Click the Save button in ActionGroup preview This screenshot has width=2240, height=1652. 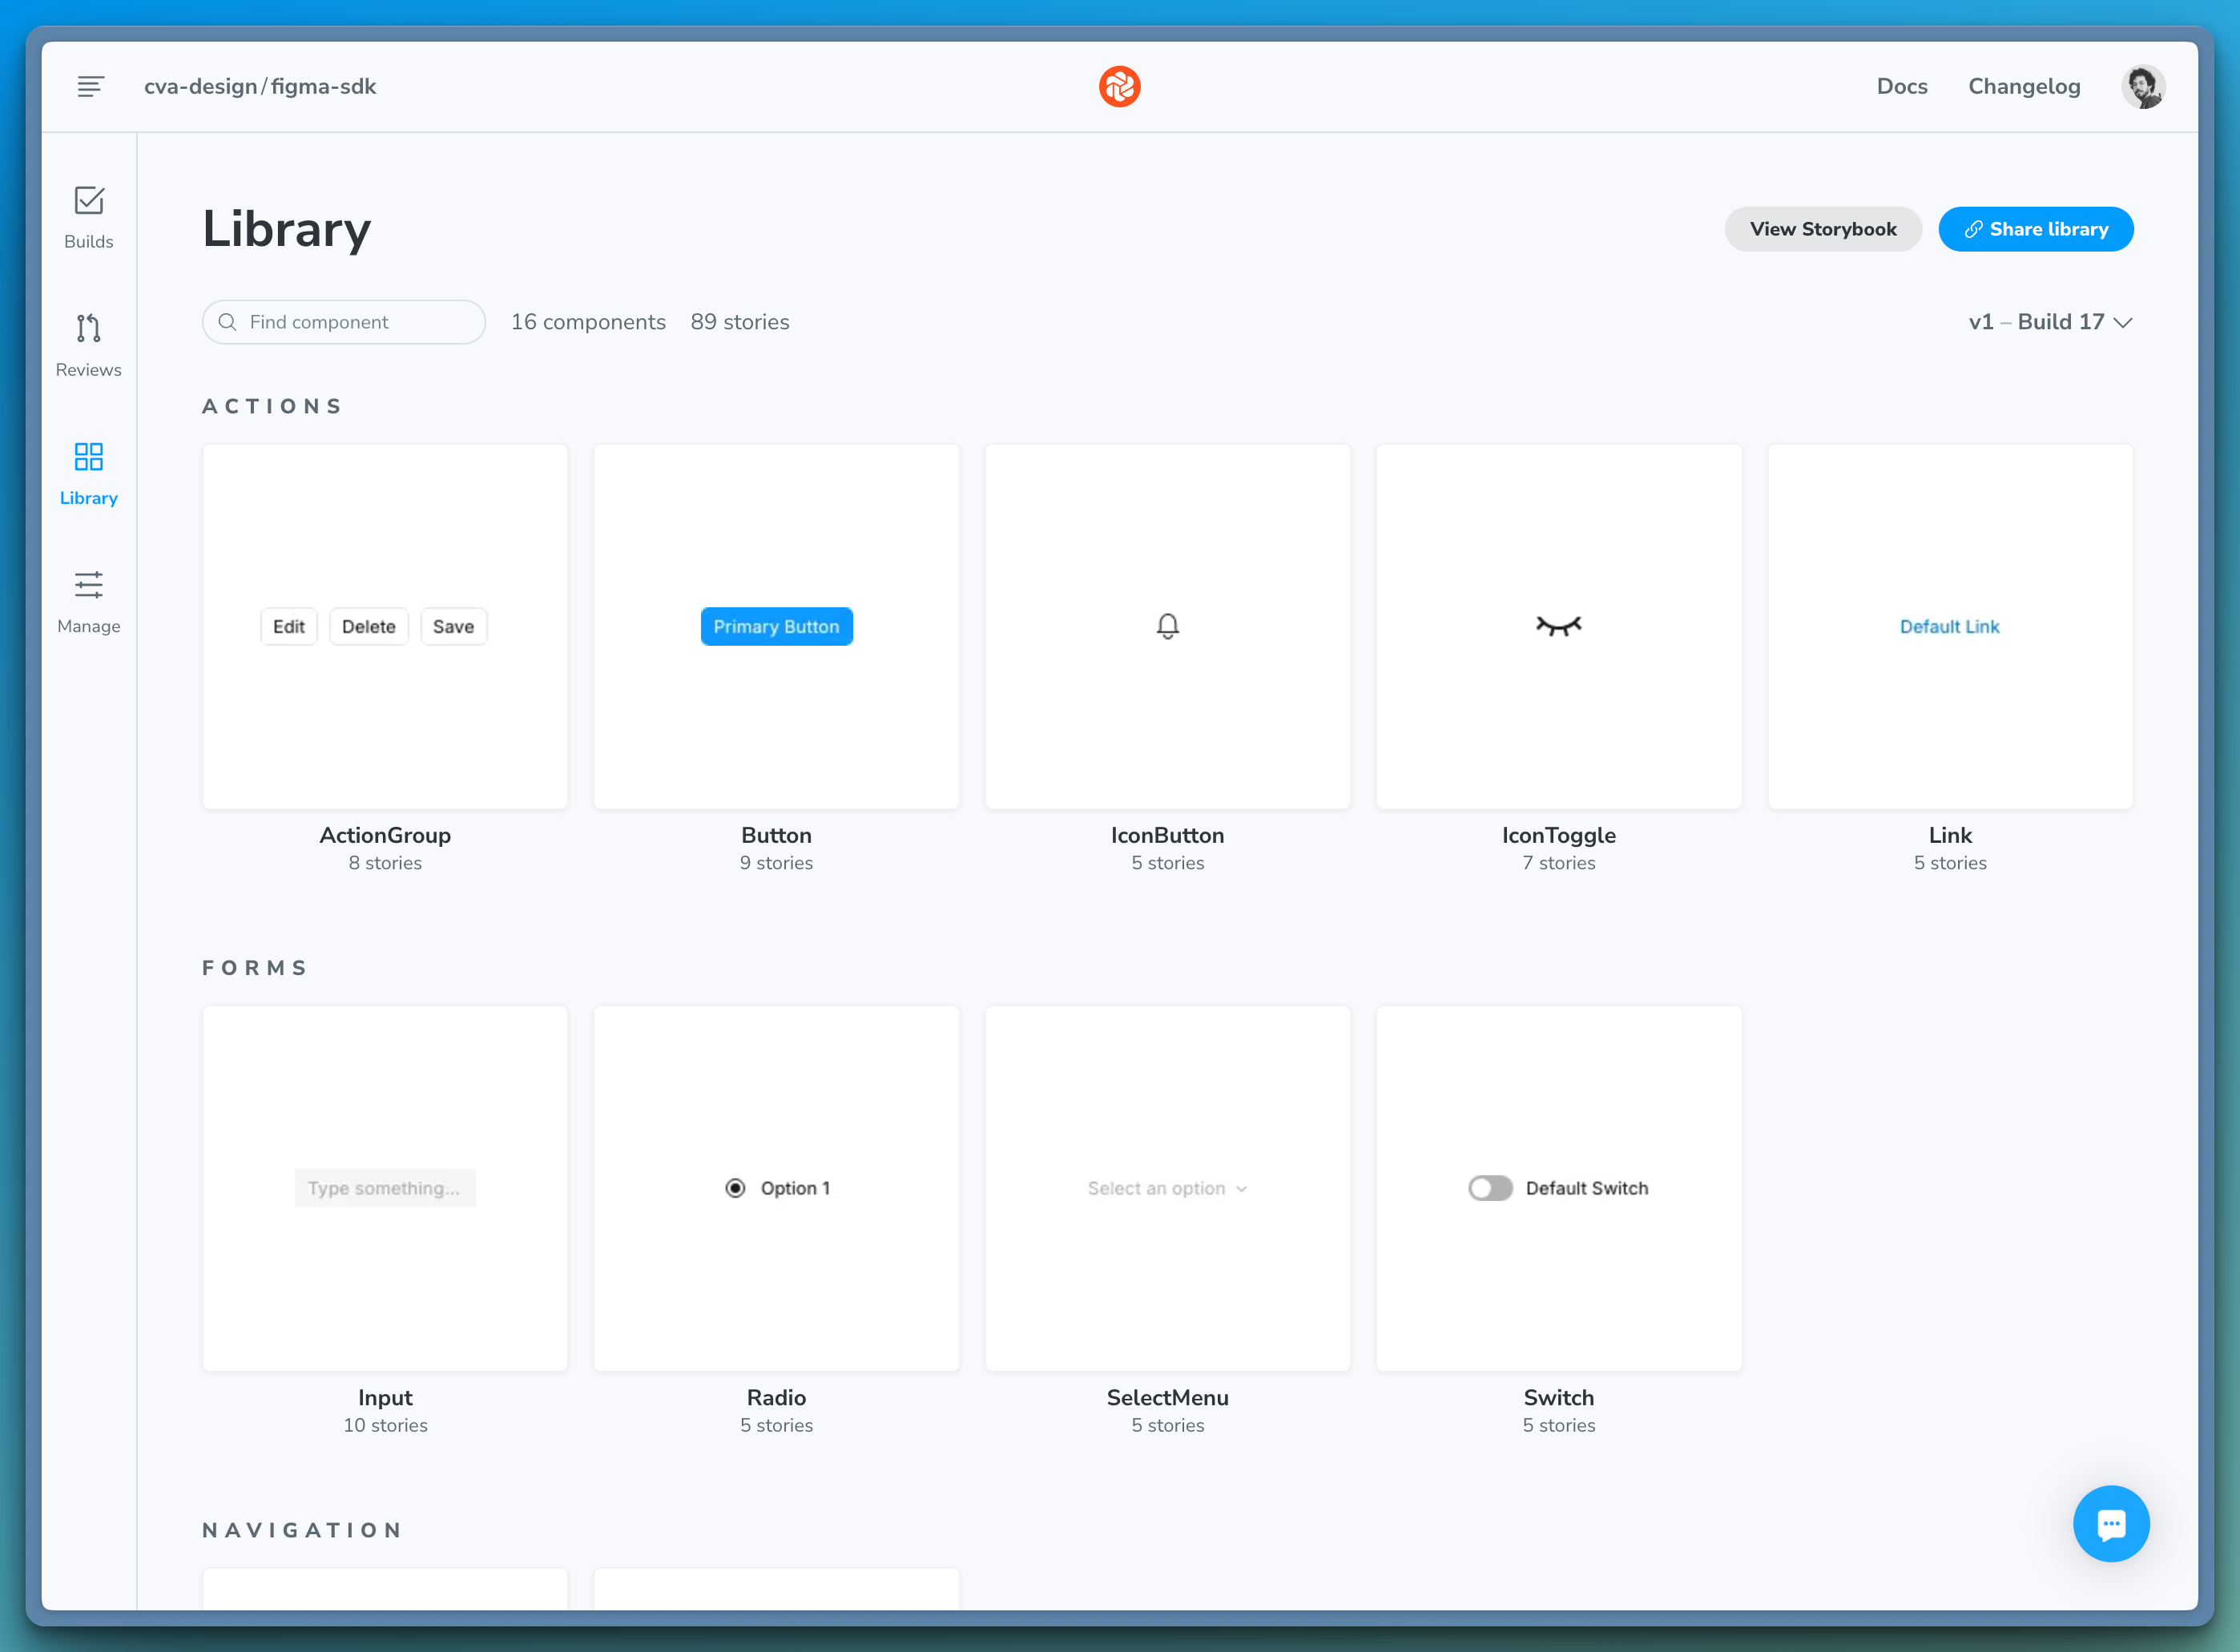click(453, 627)
